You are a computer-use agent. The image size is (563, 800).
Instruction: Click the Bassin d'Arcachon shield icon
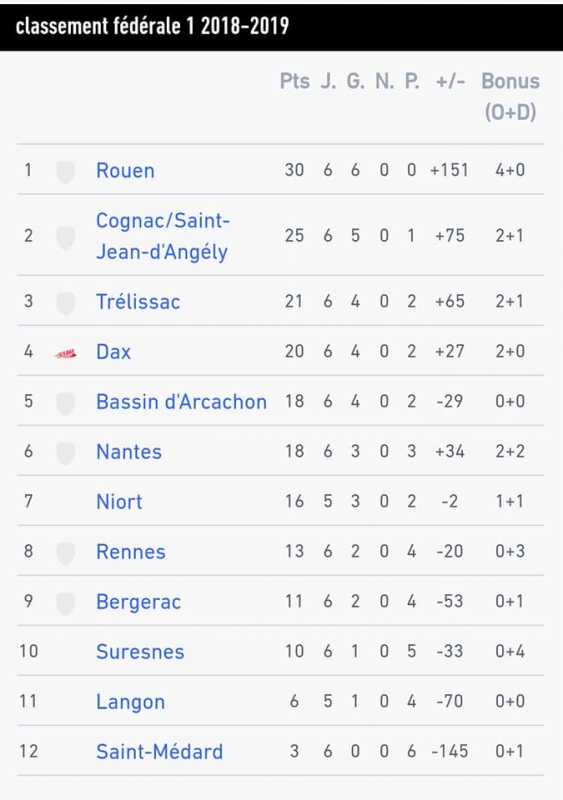pos(66,403)
